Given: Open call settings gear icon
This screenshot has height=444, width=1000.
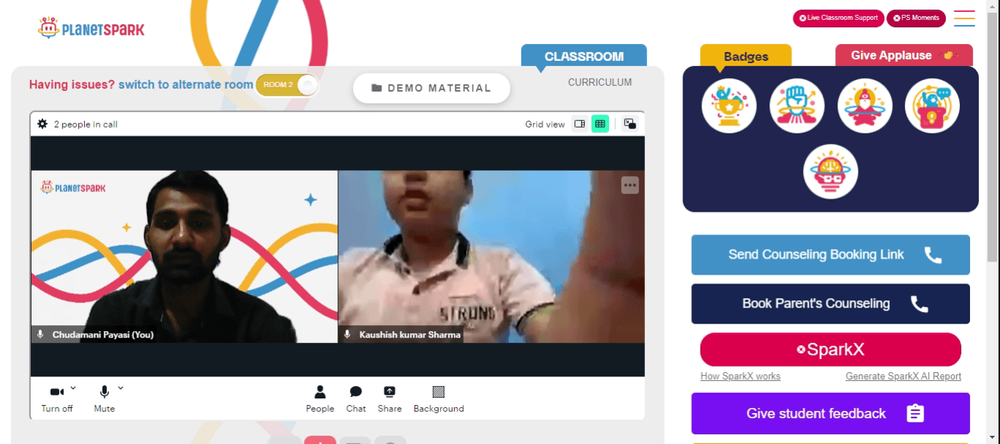Looking at the screenshot, I should [42, 124].
